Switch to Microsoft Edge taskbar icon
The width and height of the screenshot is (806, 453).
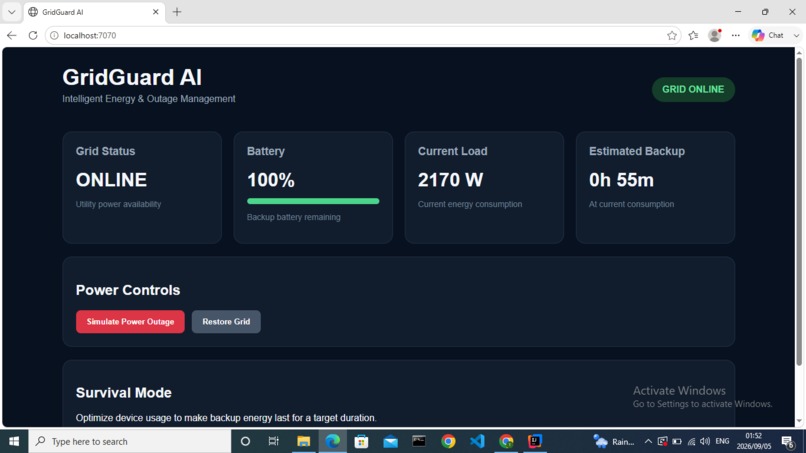(333, 441)
